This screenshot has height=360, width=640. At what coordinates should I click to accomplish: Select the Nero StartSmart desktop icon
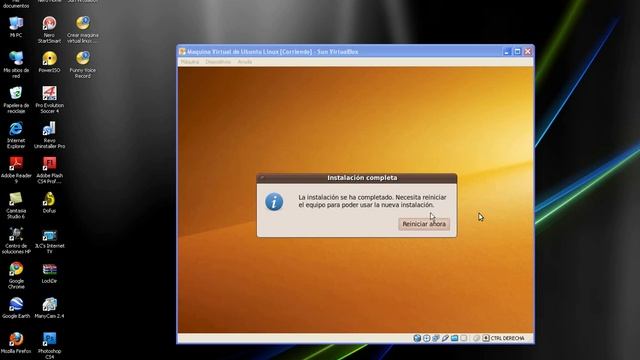tap(49, 29)
